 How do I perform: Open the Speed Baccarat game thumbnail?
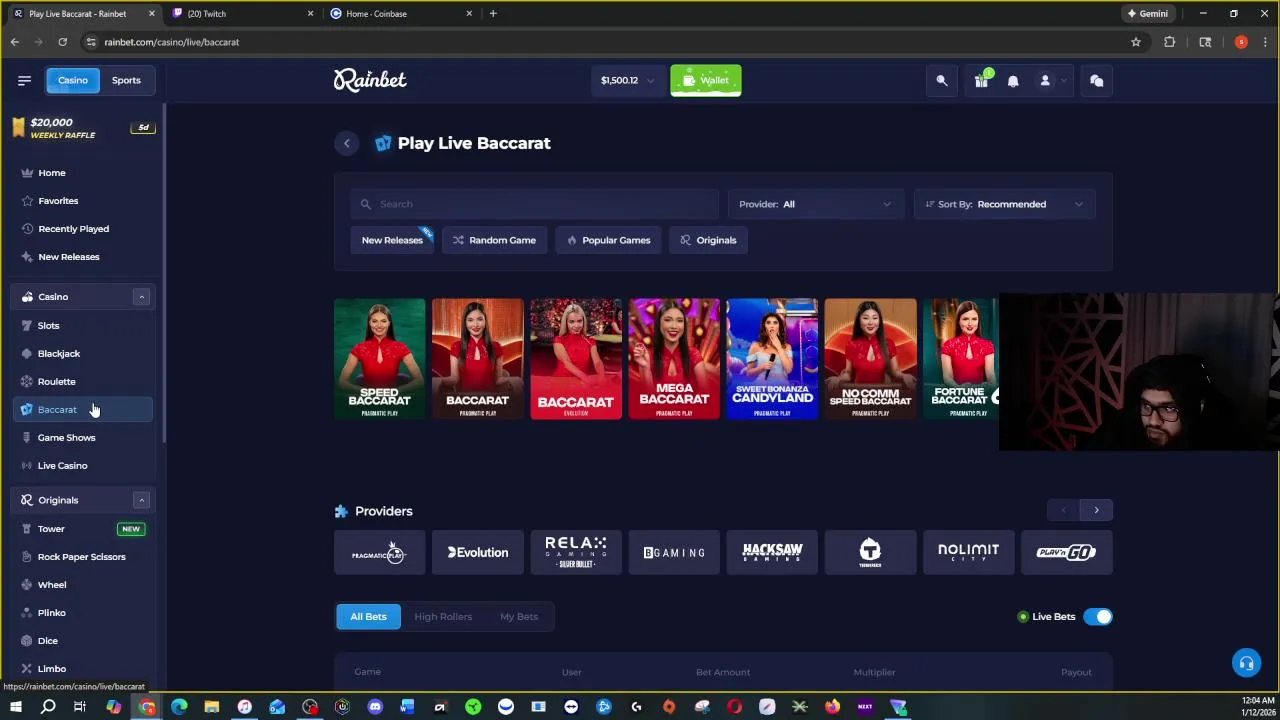click(x=379, y=358)
